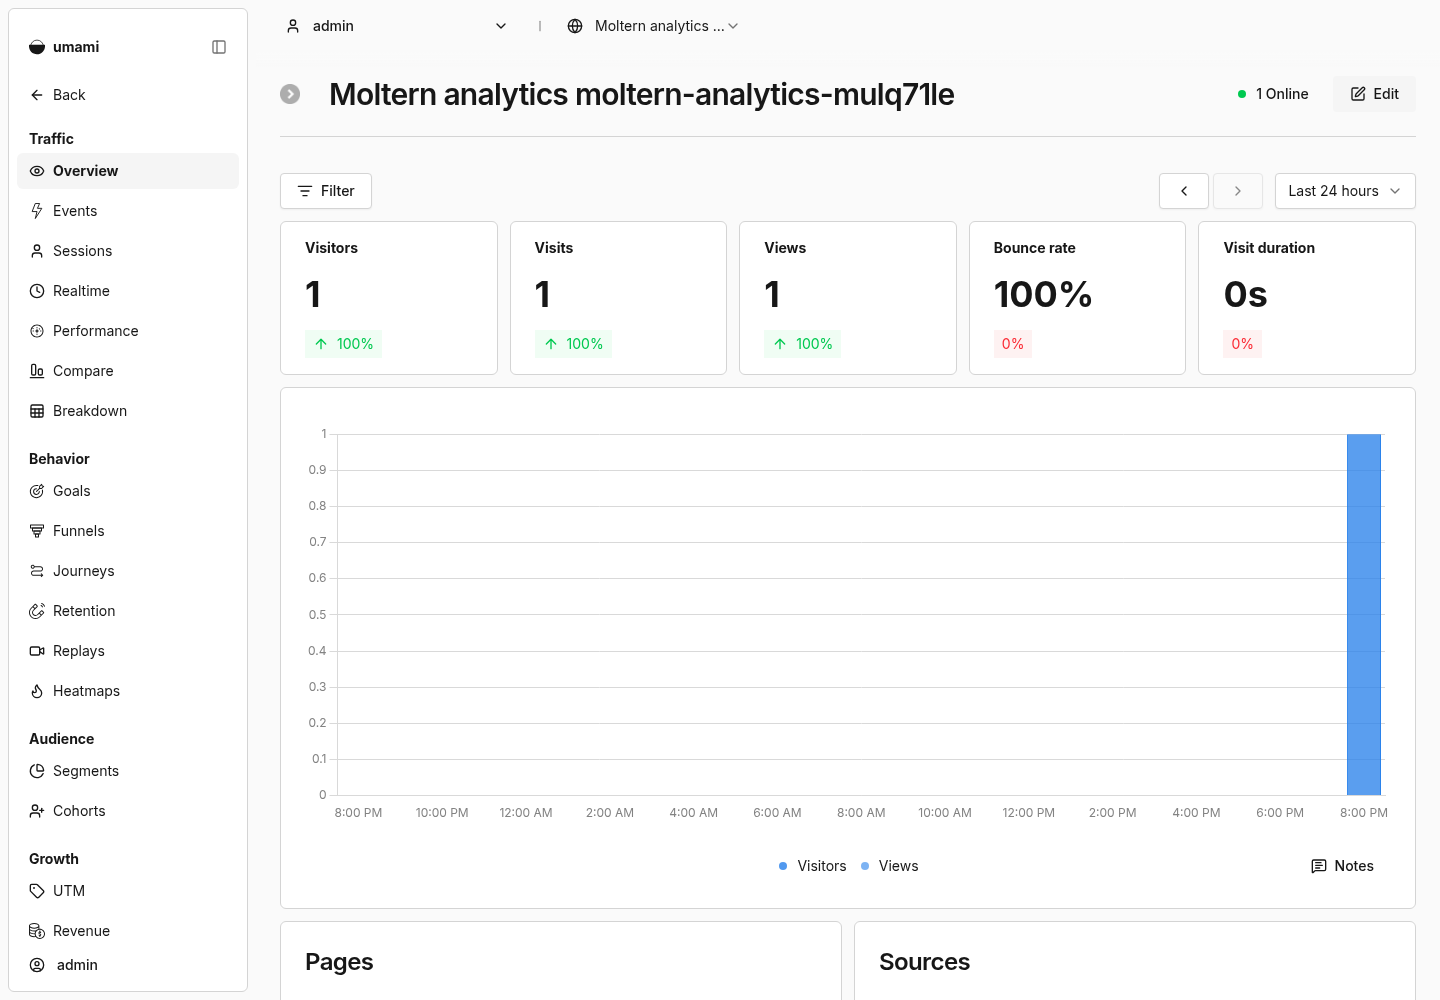The height and width of the screenshot is (1000, 1440).
Task: Open the Realtime view
Action: pyautogui.click(x=128, y=291)
